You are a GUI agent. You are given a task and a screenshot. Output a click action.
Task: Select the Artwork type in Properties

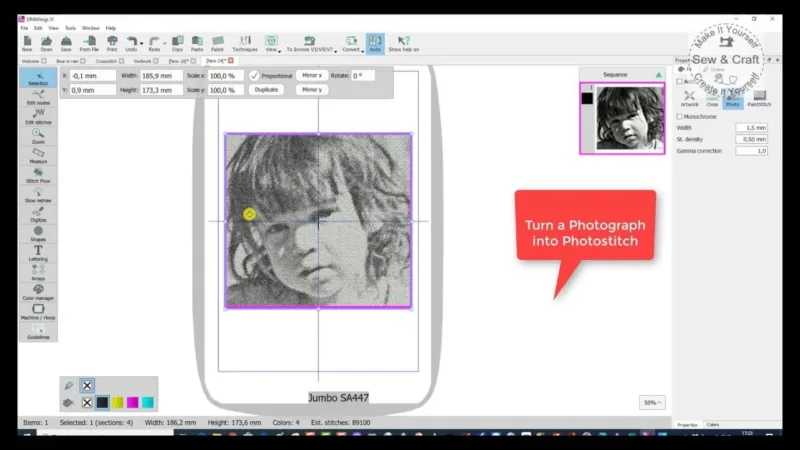[x=689, y=98]
